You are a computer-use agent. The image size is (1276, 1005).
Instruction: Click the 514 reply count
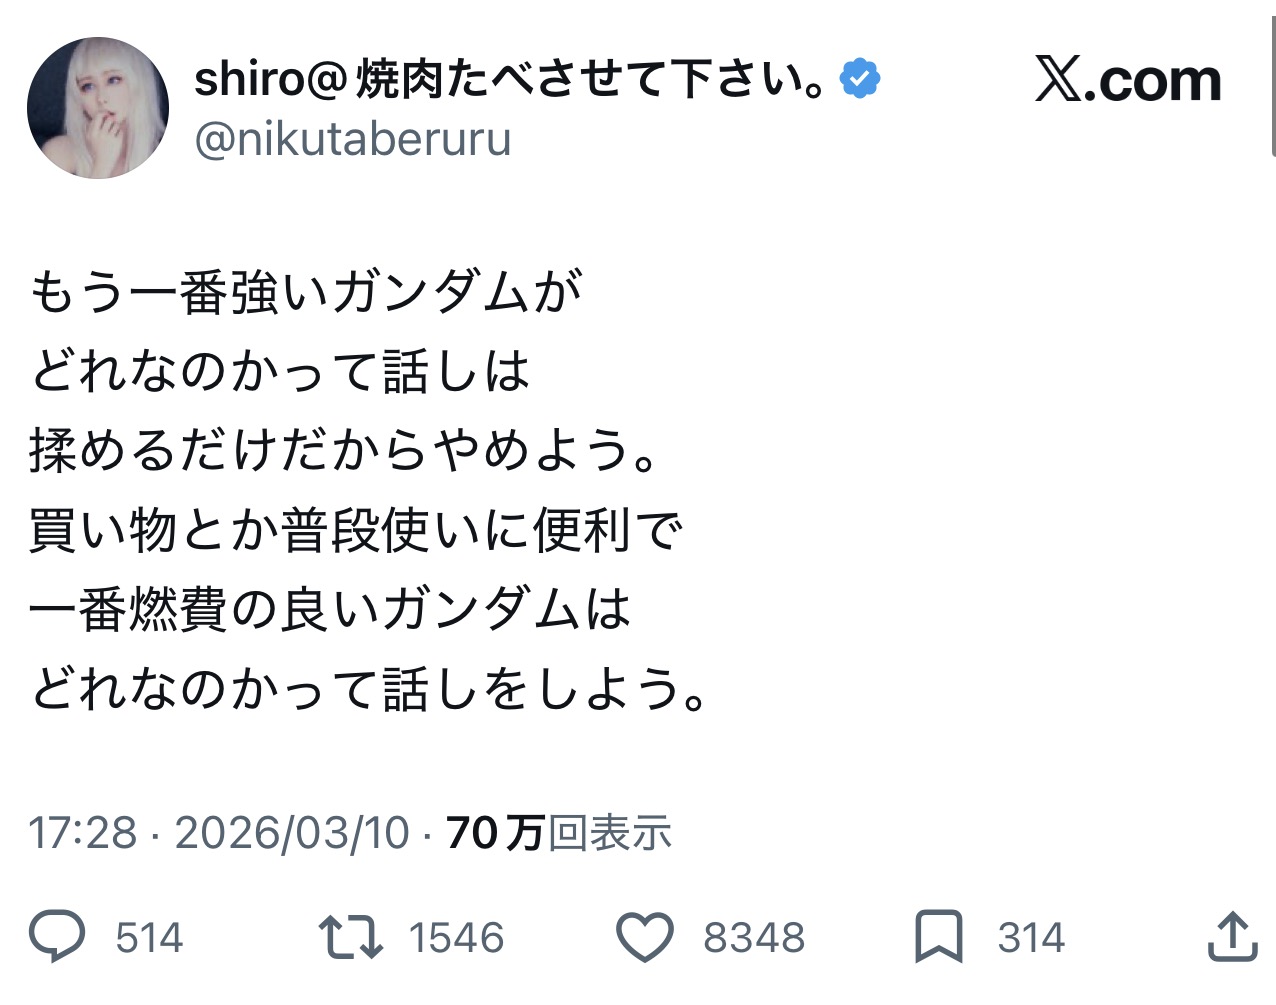point(149,938)
